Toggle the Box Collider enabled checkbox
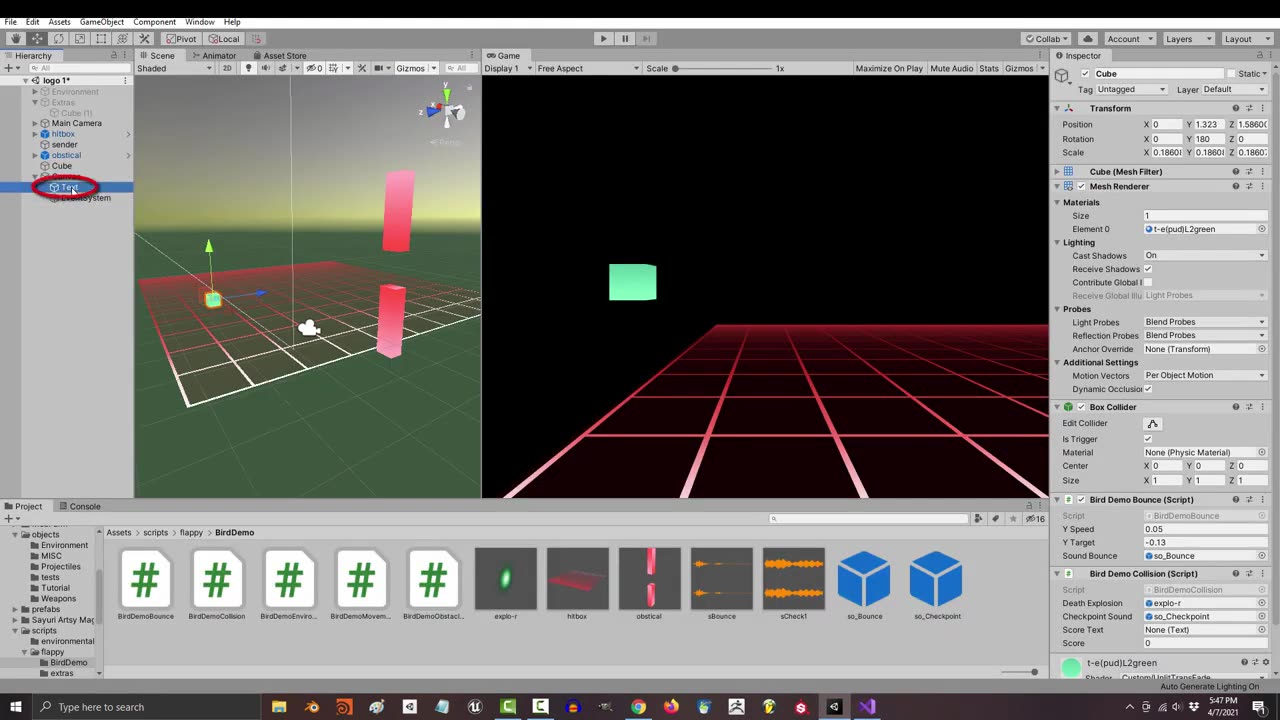Viewport: 1280px width, 720px height. [1081, 407]
